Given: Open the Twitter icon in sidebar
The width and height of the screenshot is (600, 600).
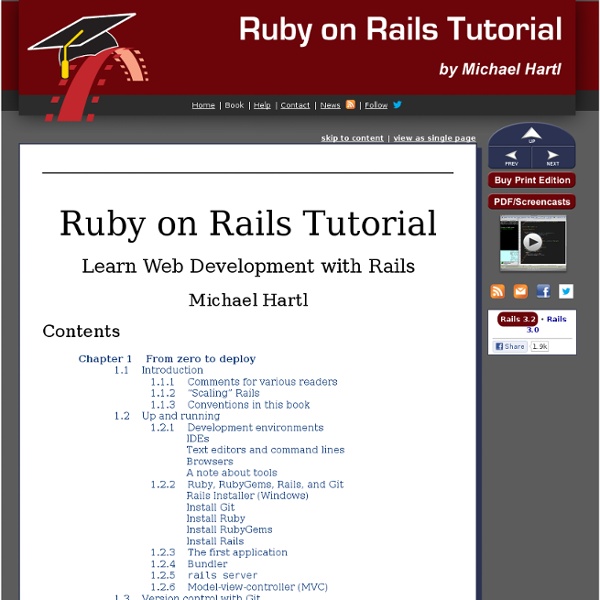Looking at the screenshot, I should 566,291.
